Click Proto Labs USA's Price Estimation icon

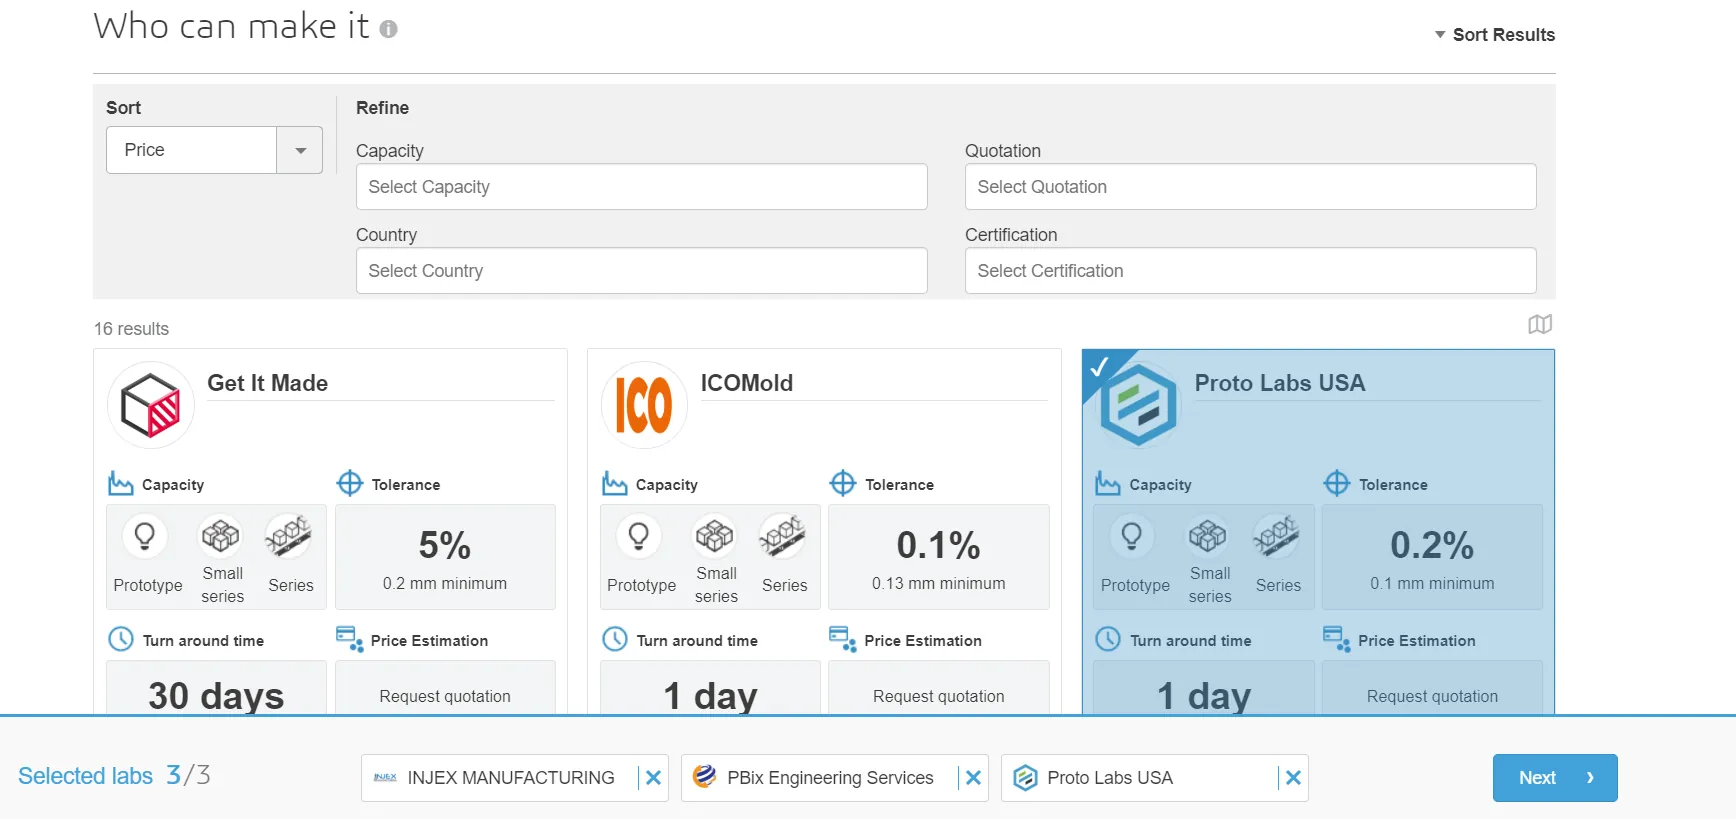(x=1337, y=639)
